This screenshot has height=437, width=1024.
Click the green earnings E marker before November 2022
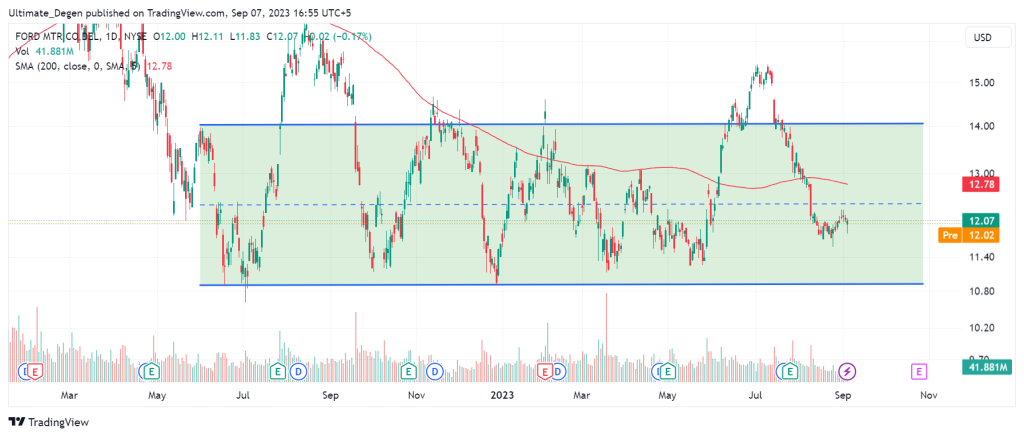point(409,372)
